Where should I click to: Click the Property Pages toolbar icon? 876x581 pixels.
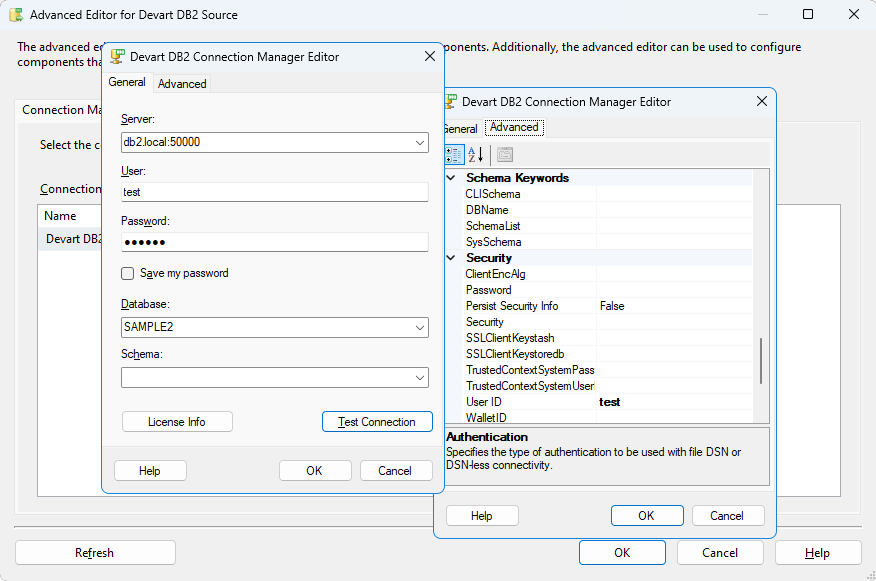point(505,155)
